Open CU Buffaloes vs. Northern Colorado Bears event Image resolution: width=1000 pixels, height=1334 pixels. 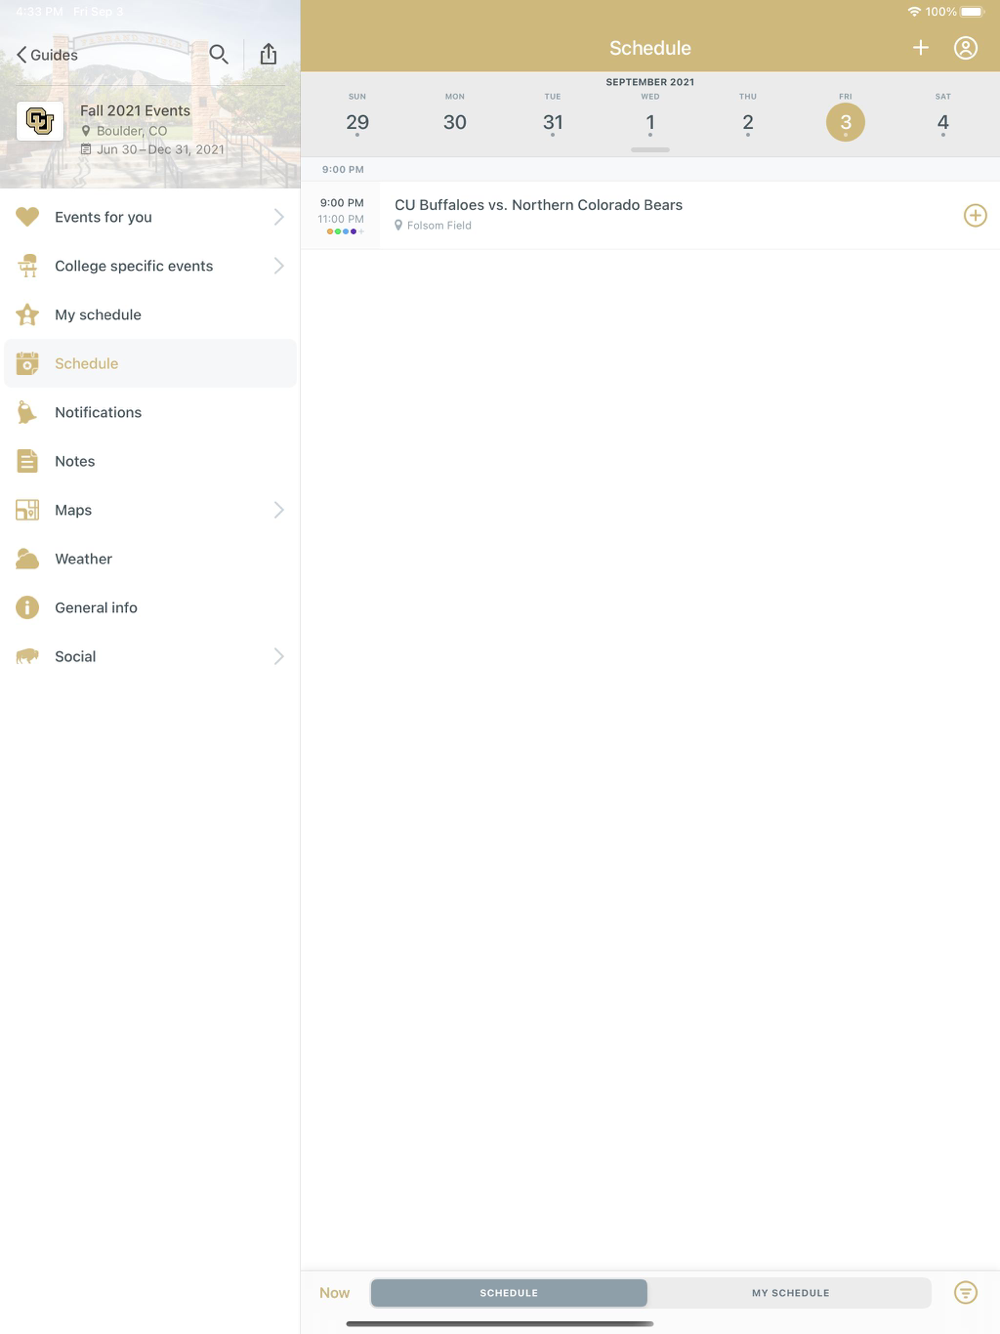[x=650, y=215]
